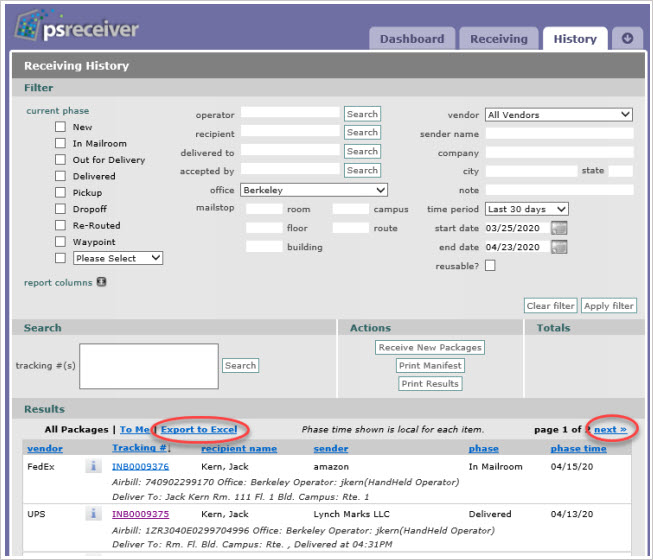Click the city input field
653x560 pixels.
531,171
